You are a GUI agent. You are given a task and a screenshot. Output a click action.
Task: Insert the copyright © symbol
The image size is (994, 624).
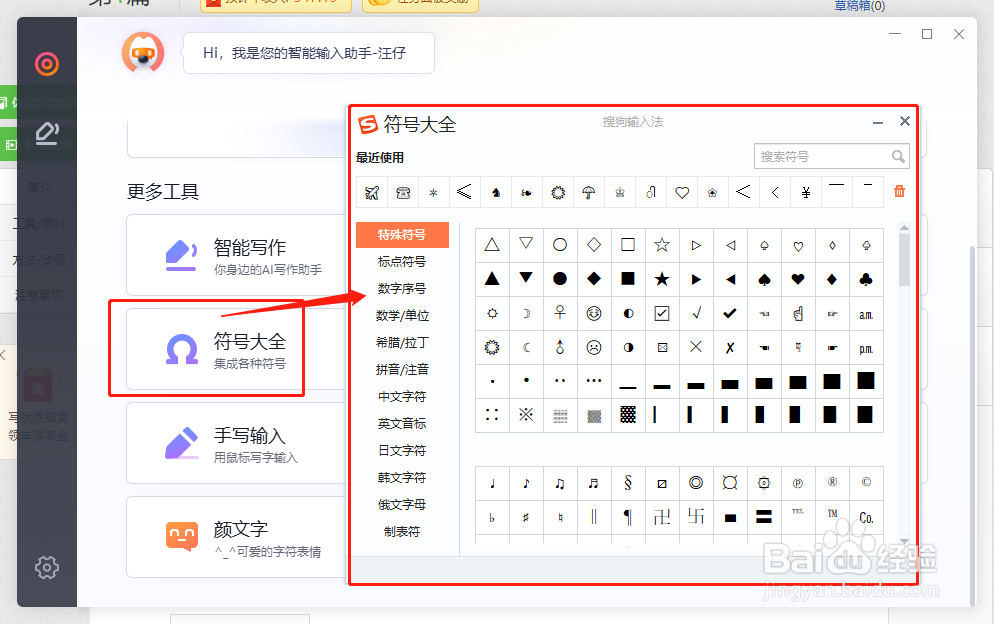point(866,483)
